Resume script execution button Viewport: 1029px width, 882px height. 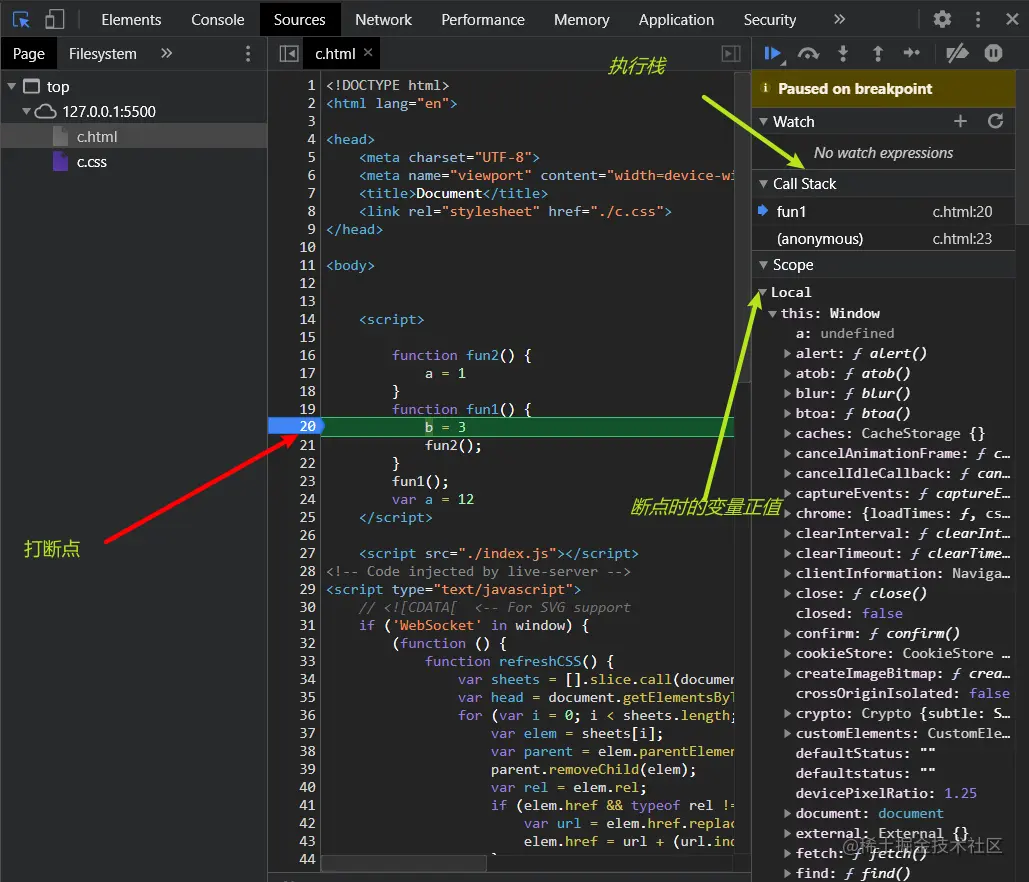tap(774, 54)
